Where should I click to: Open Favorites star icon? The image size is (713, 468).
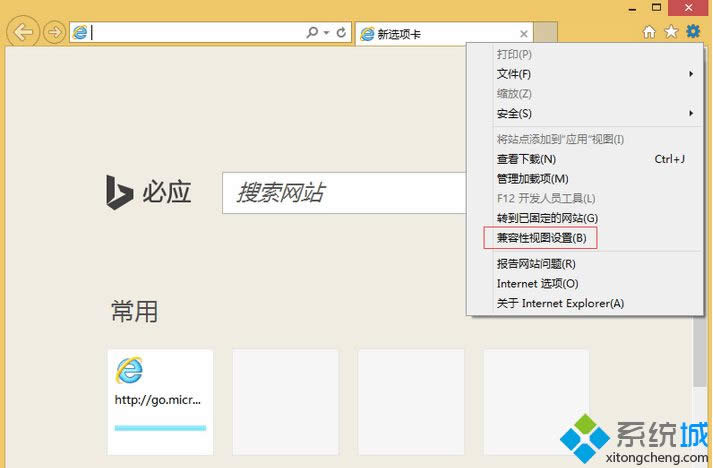coord(671,32)
